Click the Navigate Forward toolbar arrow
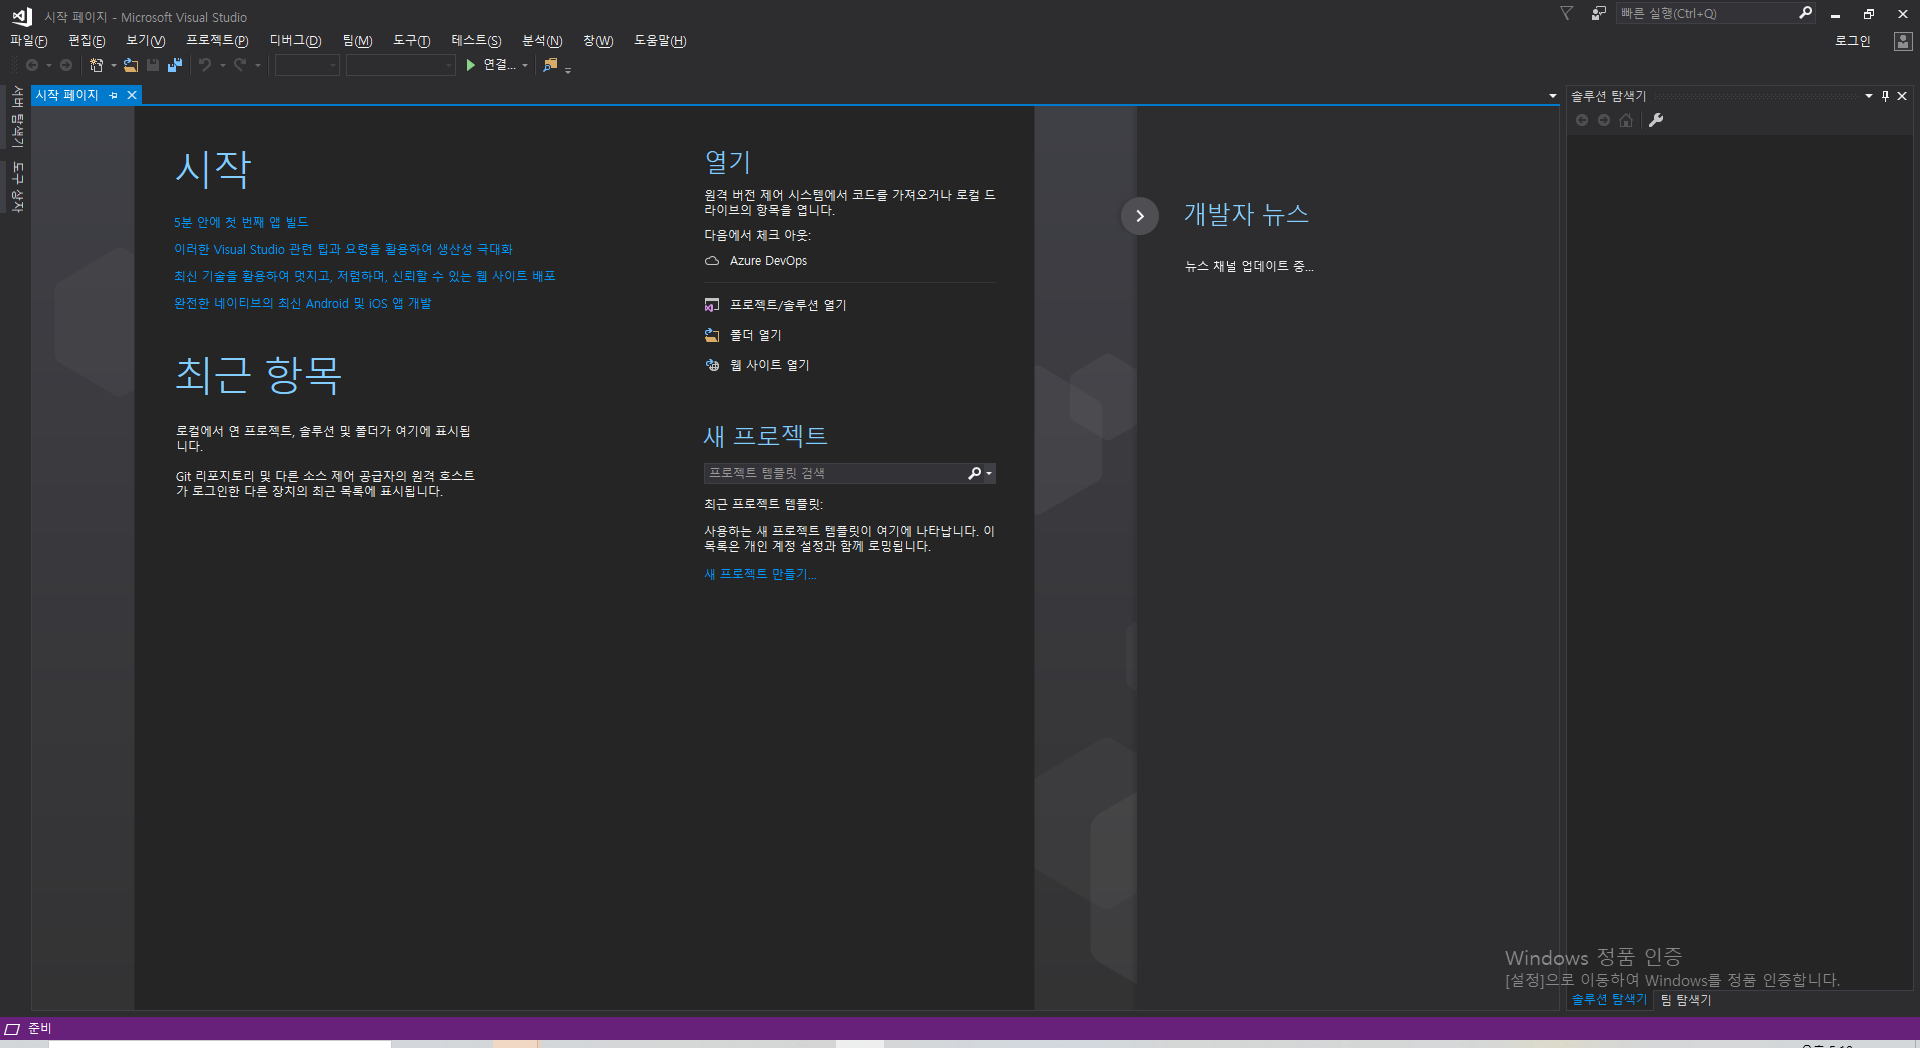Viewport: 1920px width, 1048px height. [x=66, y=65]
